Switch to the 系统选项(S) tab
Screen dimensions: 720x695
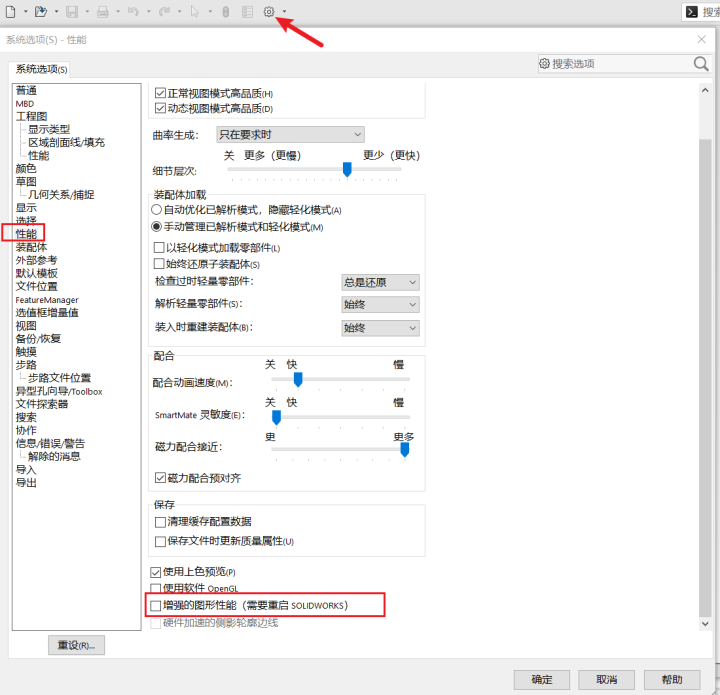pyautogui.click(x=41, y=69)
